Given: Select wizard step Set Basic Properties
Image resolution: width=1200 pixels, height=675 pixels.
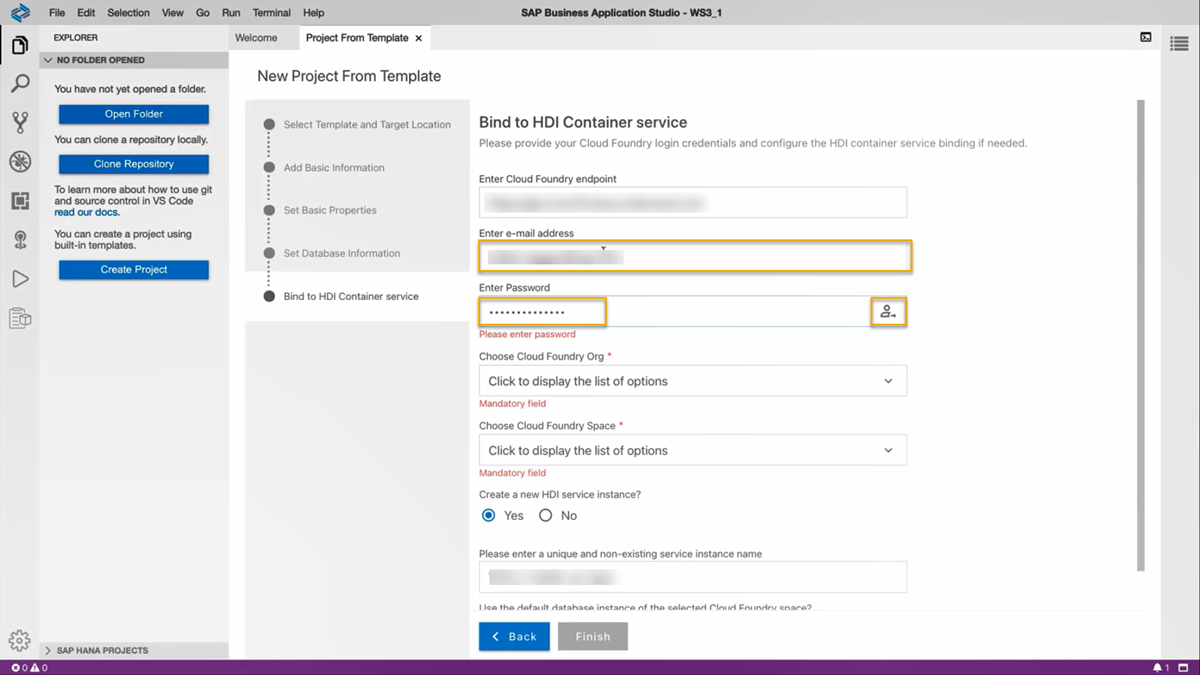Looking at the screenshot, I should (x=330, y=211).
